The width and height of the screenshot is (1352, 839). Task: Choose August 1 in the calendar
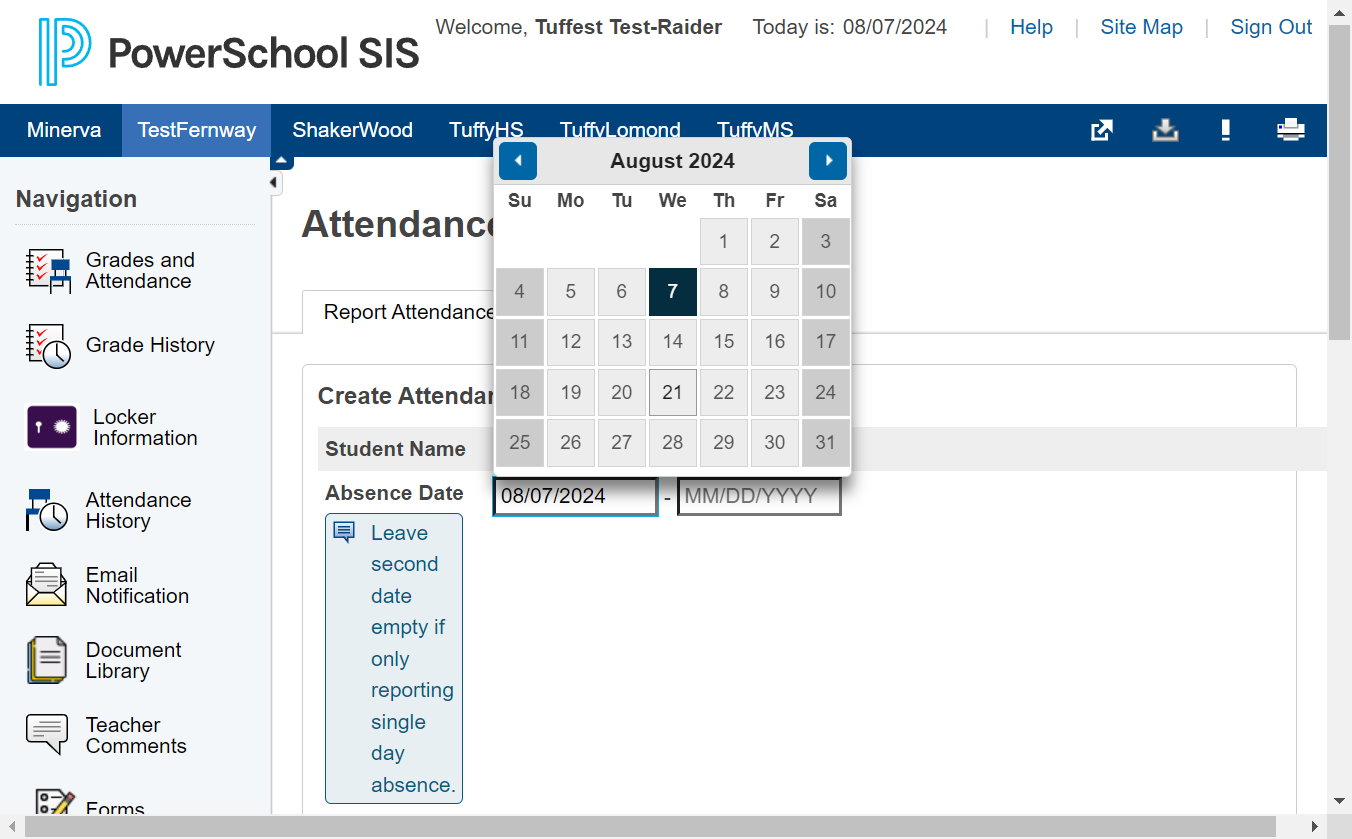[x=724, y=242]
